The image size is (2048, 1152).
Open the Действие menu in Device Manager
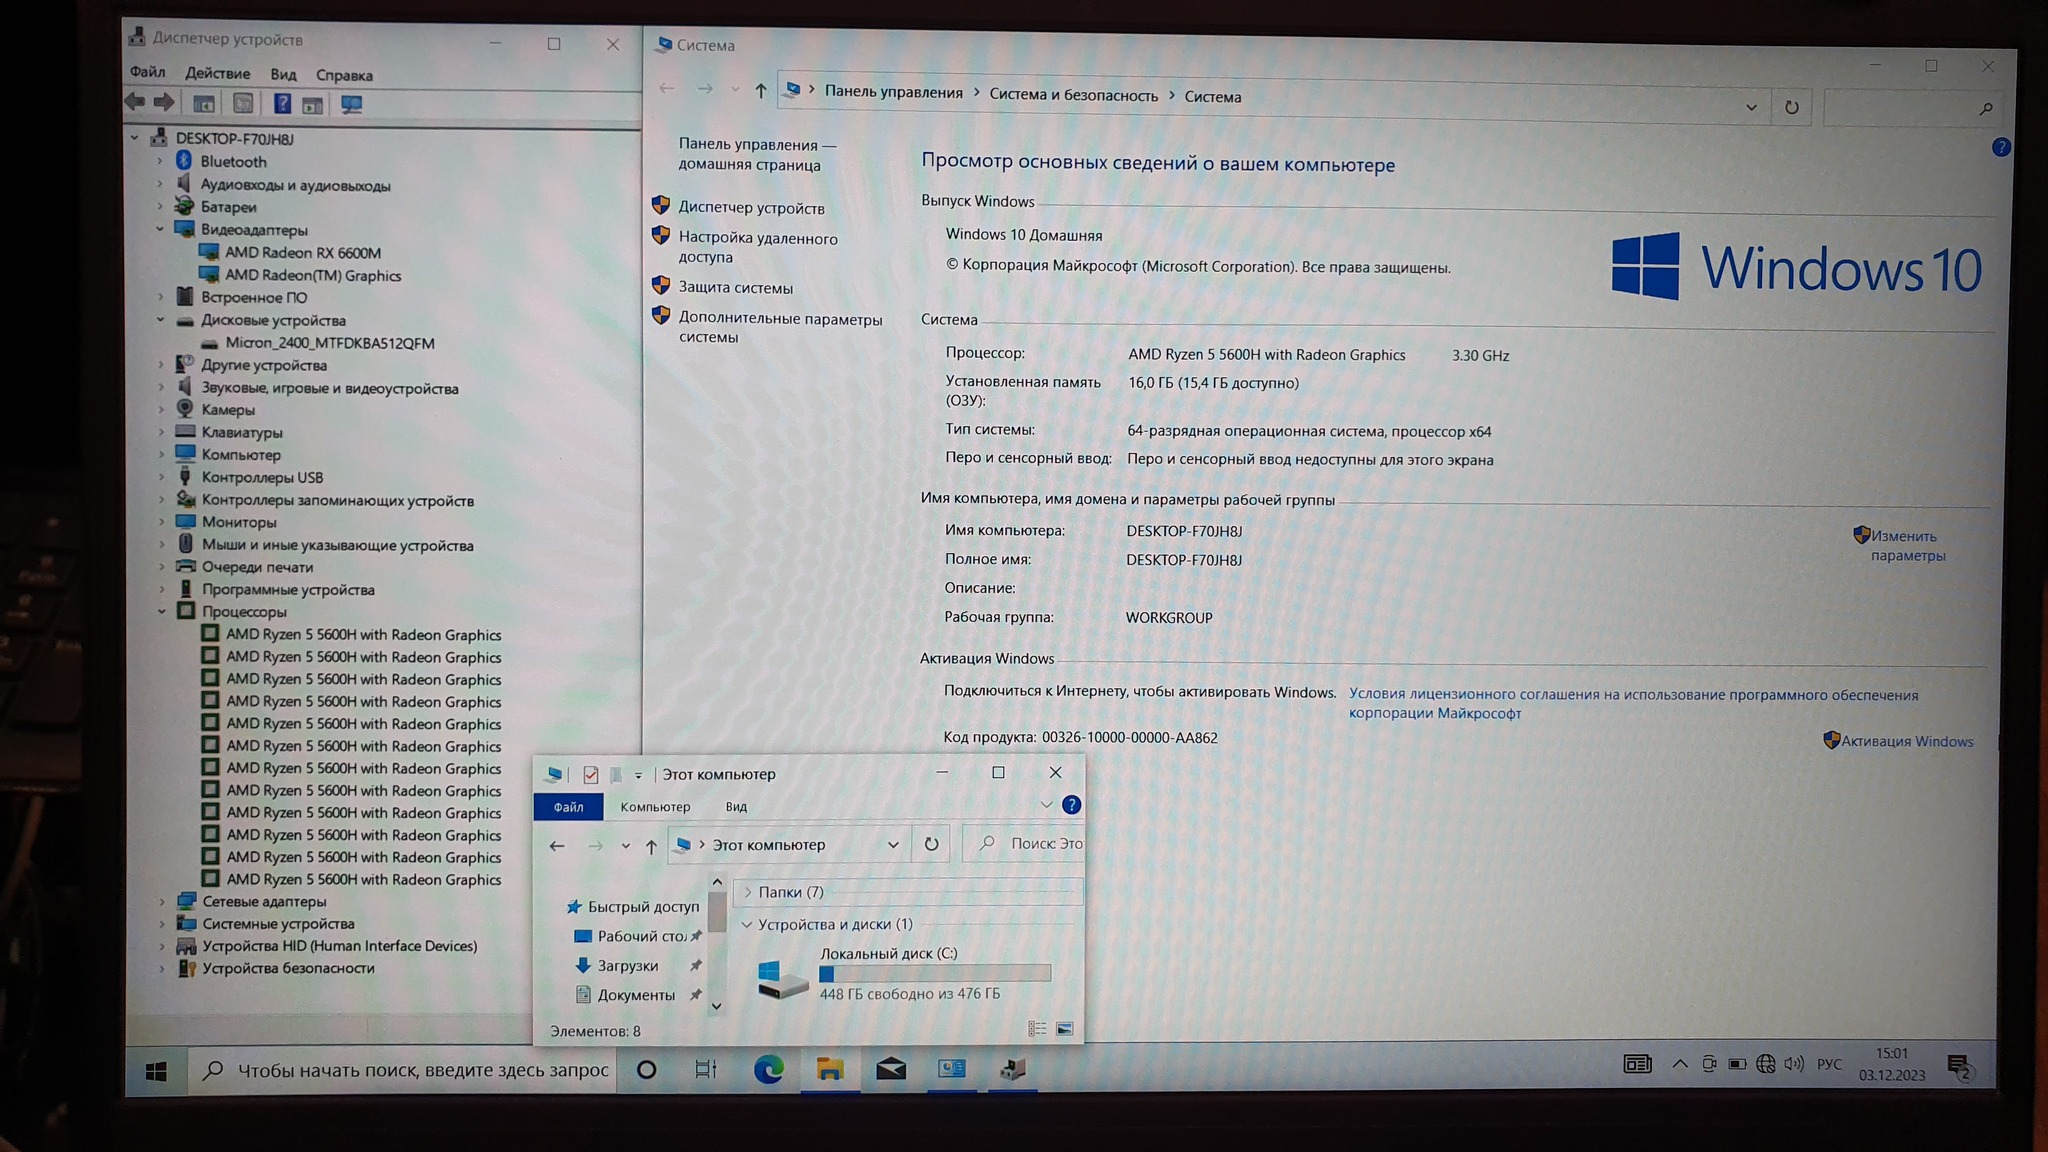point(217,73)
